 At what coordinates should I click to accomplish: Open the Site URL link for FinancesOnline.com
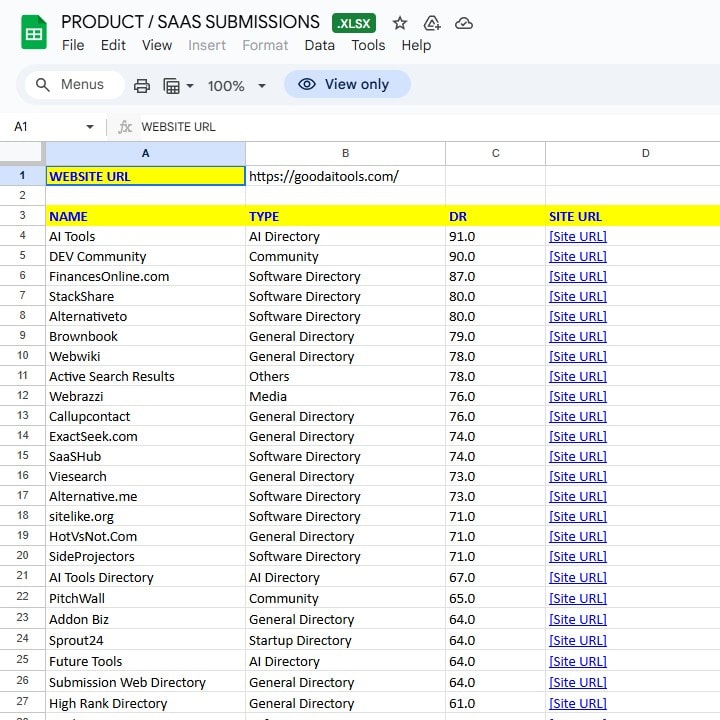[x=578, y=276]
